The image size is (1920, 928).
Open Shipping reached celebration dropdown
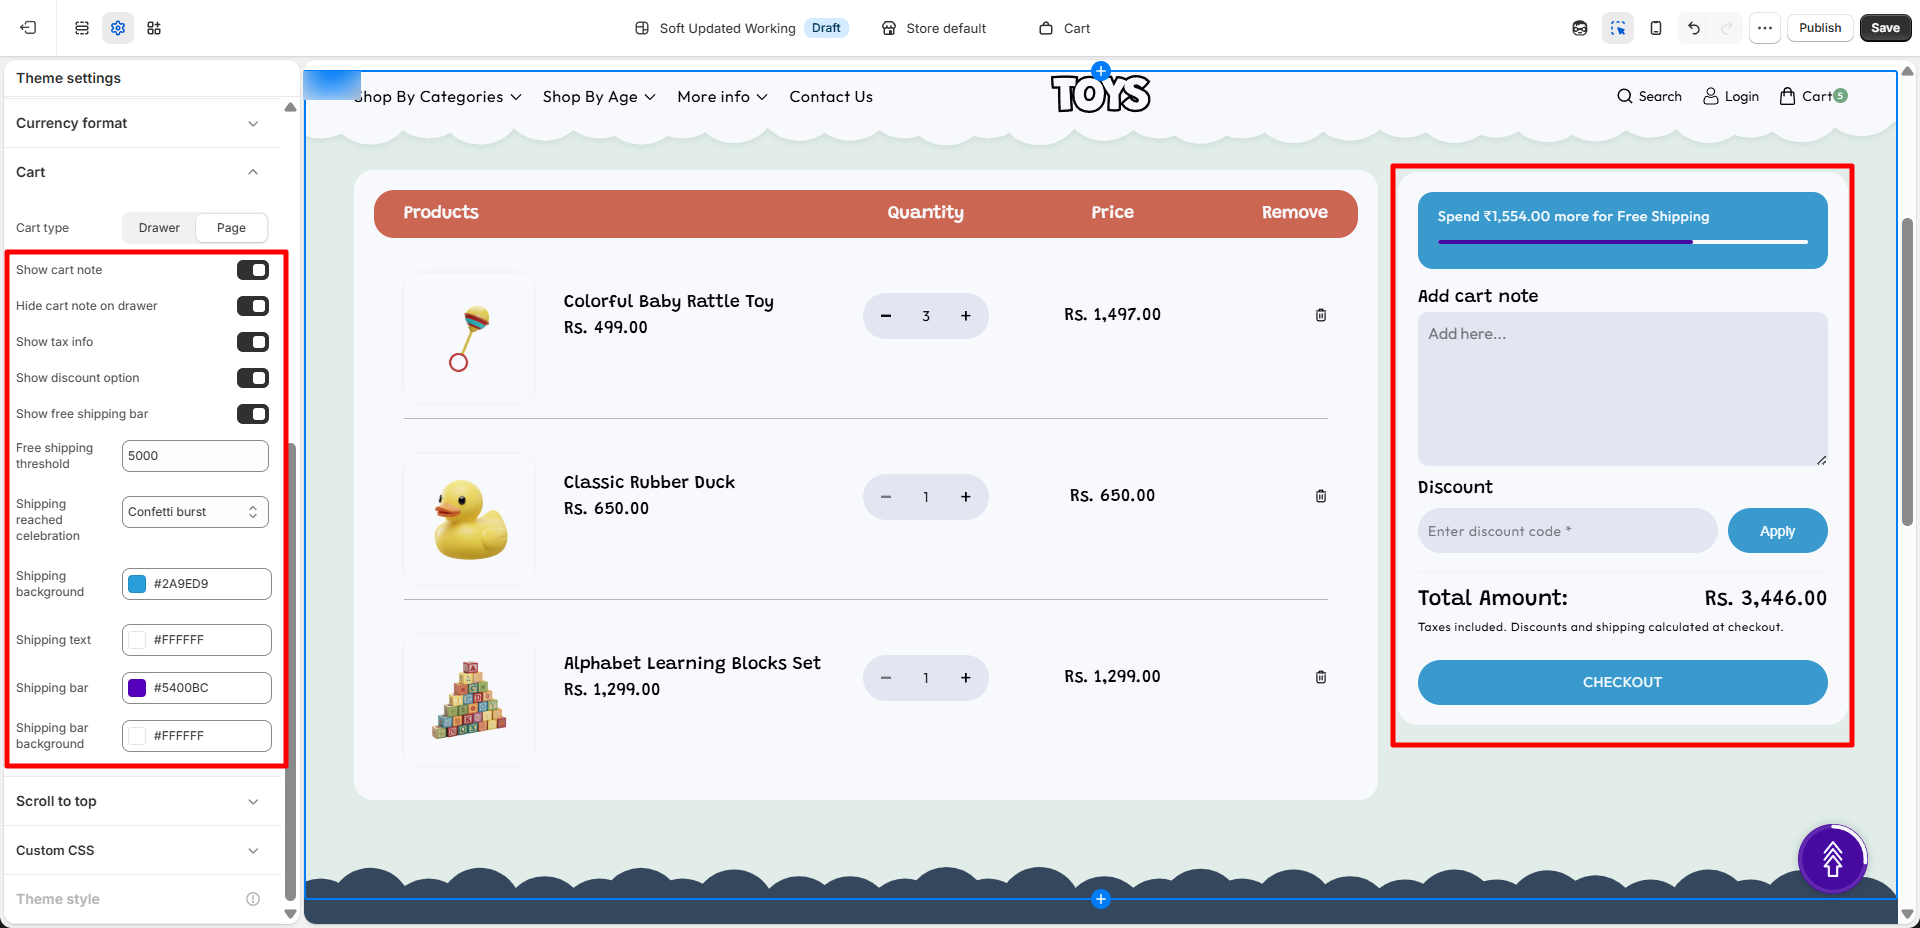195,512
